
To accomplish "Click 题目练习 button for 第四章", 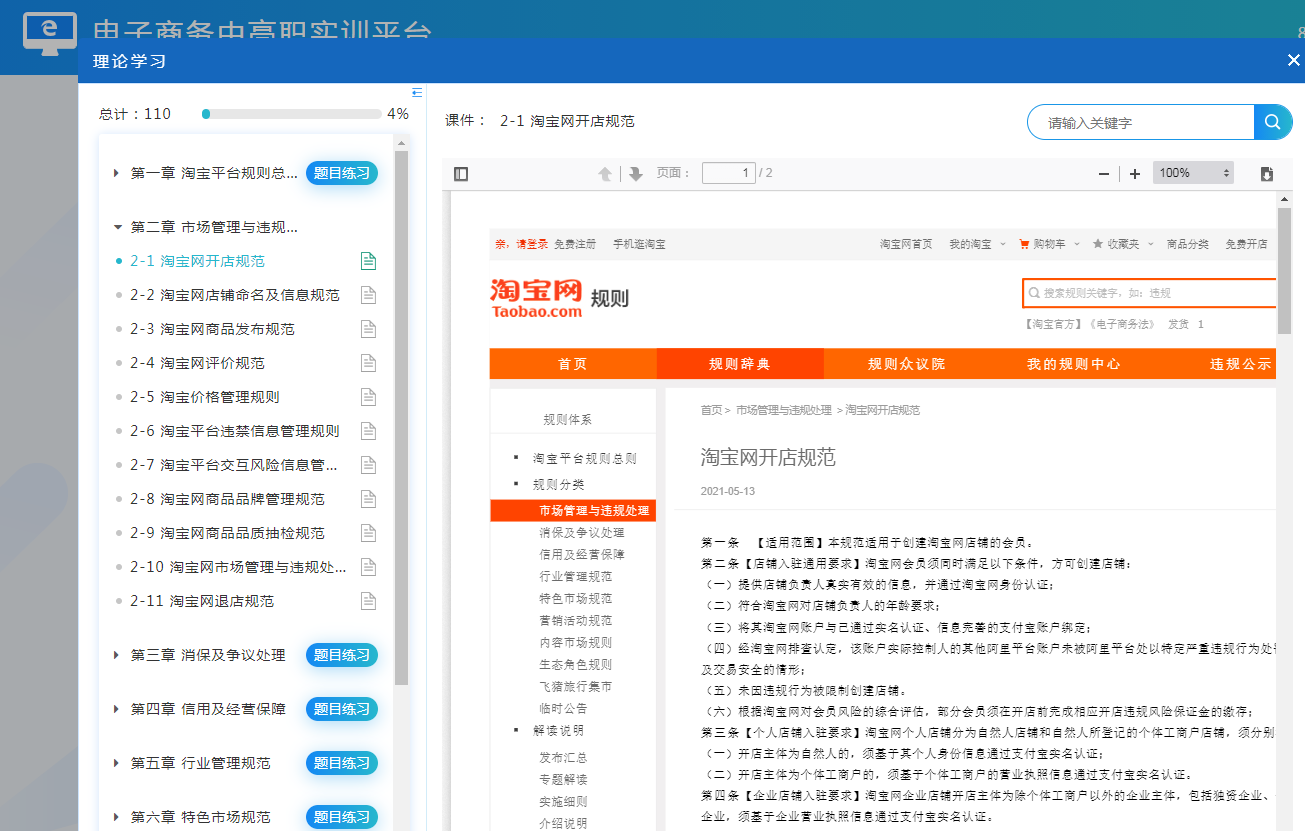I will (x=342, y=709).
